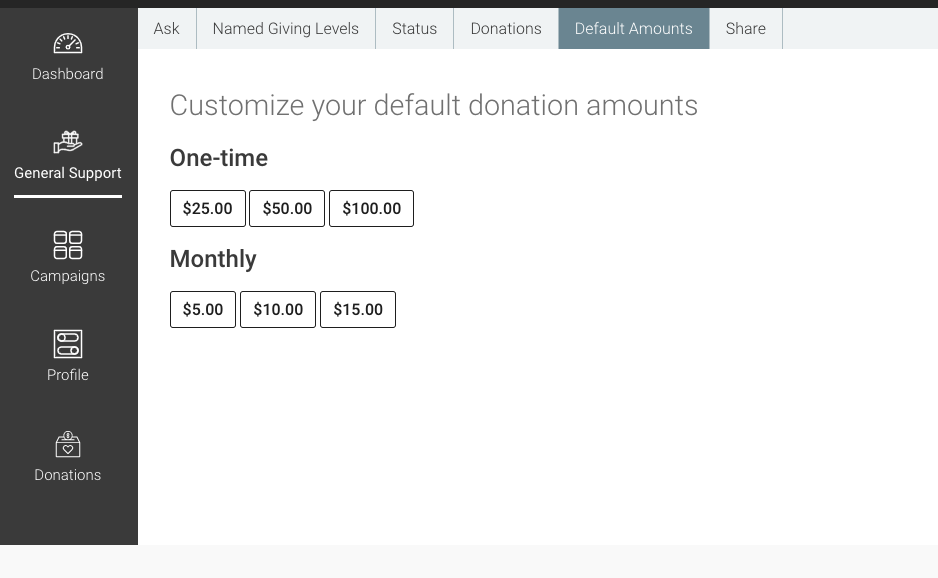Image resolution: width=938 pixels, height=578 pixels.
Task: Click the $50.00 one-time donation button
Action: pyautogui.click(x=287, y=208)
